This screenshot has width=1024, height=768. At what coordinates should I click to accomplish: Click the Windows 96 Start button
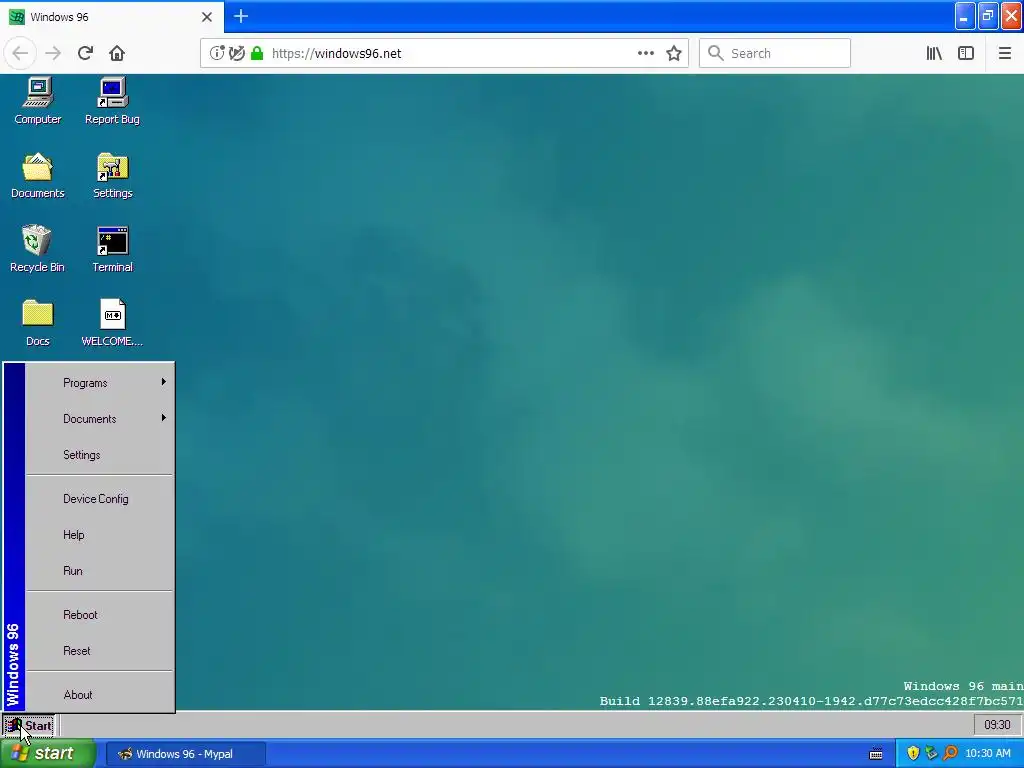pos(29,725)
